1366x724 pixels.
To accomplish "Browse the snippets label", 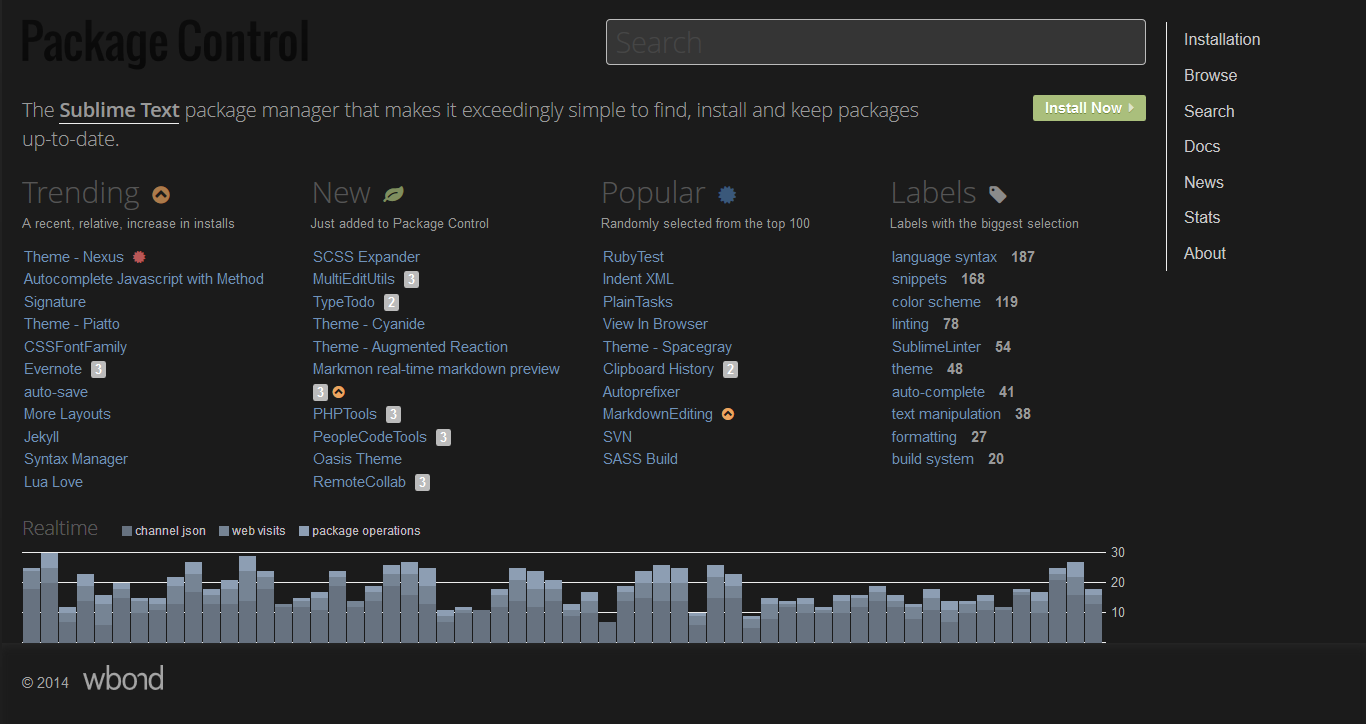I will pos(919,279).
